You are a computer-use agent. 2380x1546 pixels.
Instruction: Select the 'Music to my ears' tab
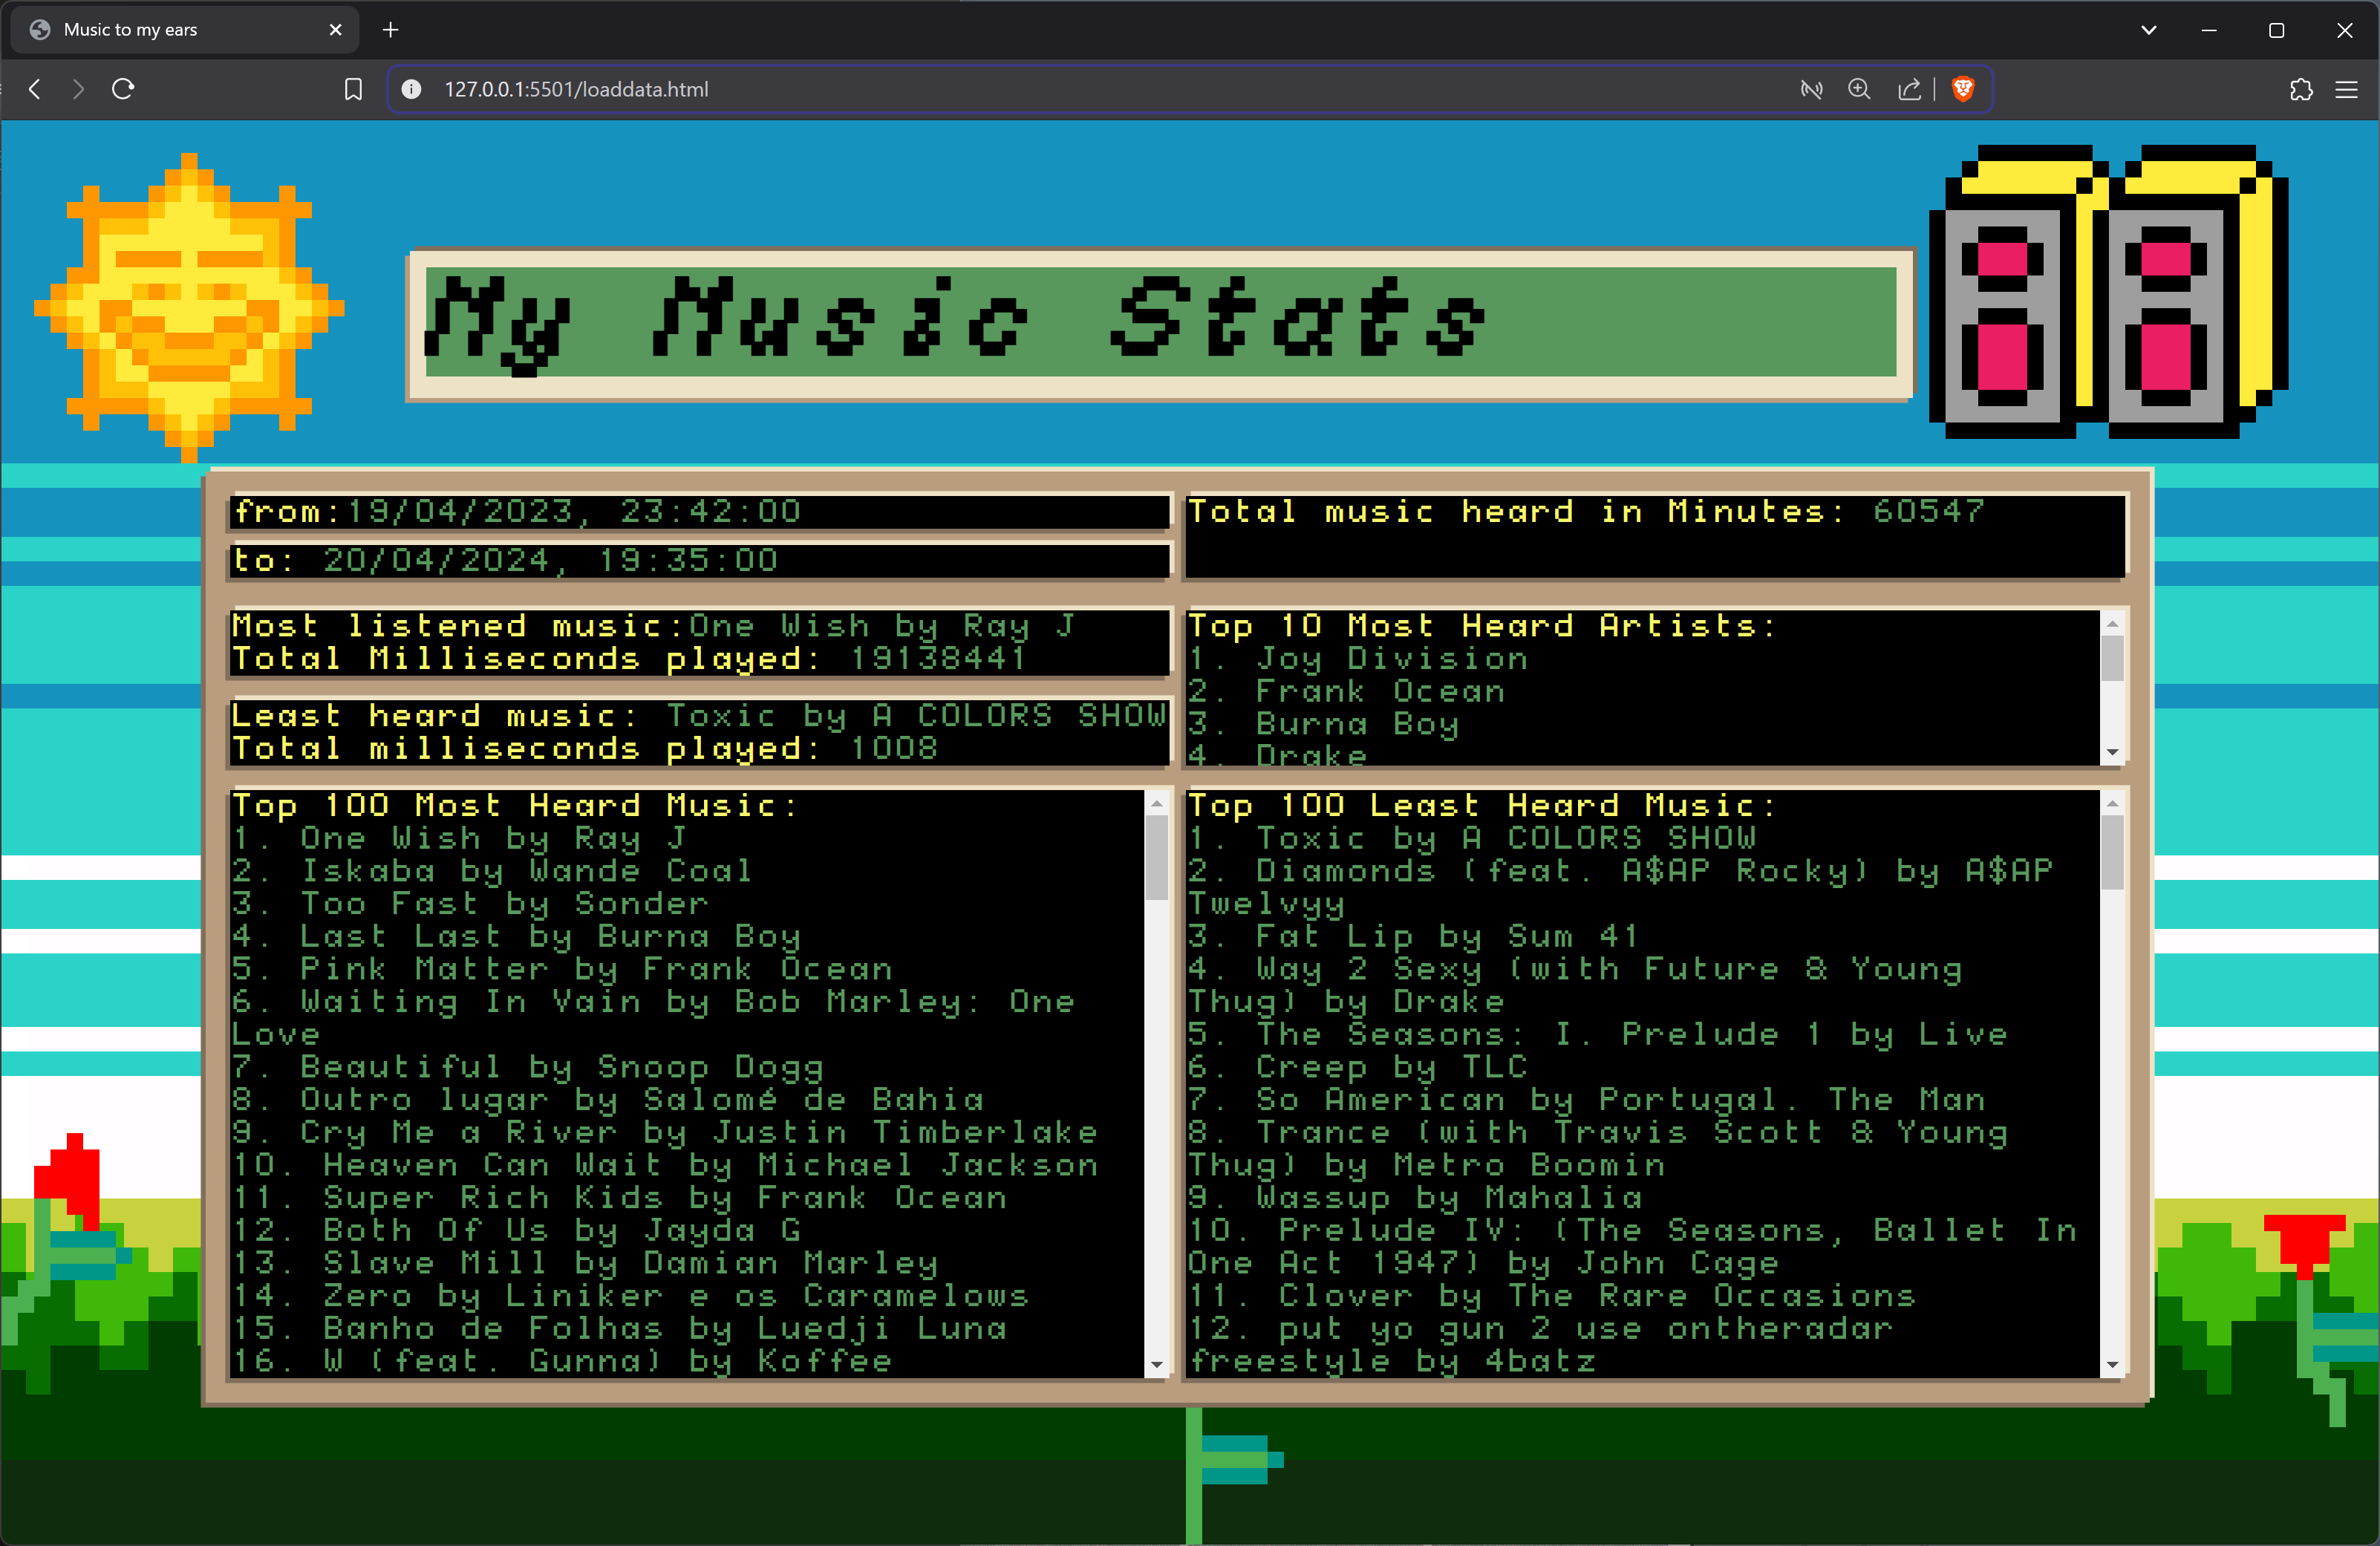point(185,30)
